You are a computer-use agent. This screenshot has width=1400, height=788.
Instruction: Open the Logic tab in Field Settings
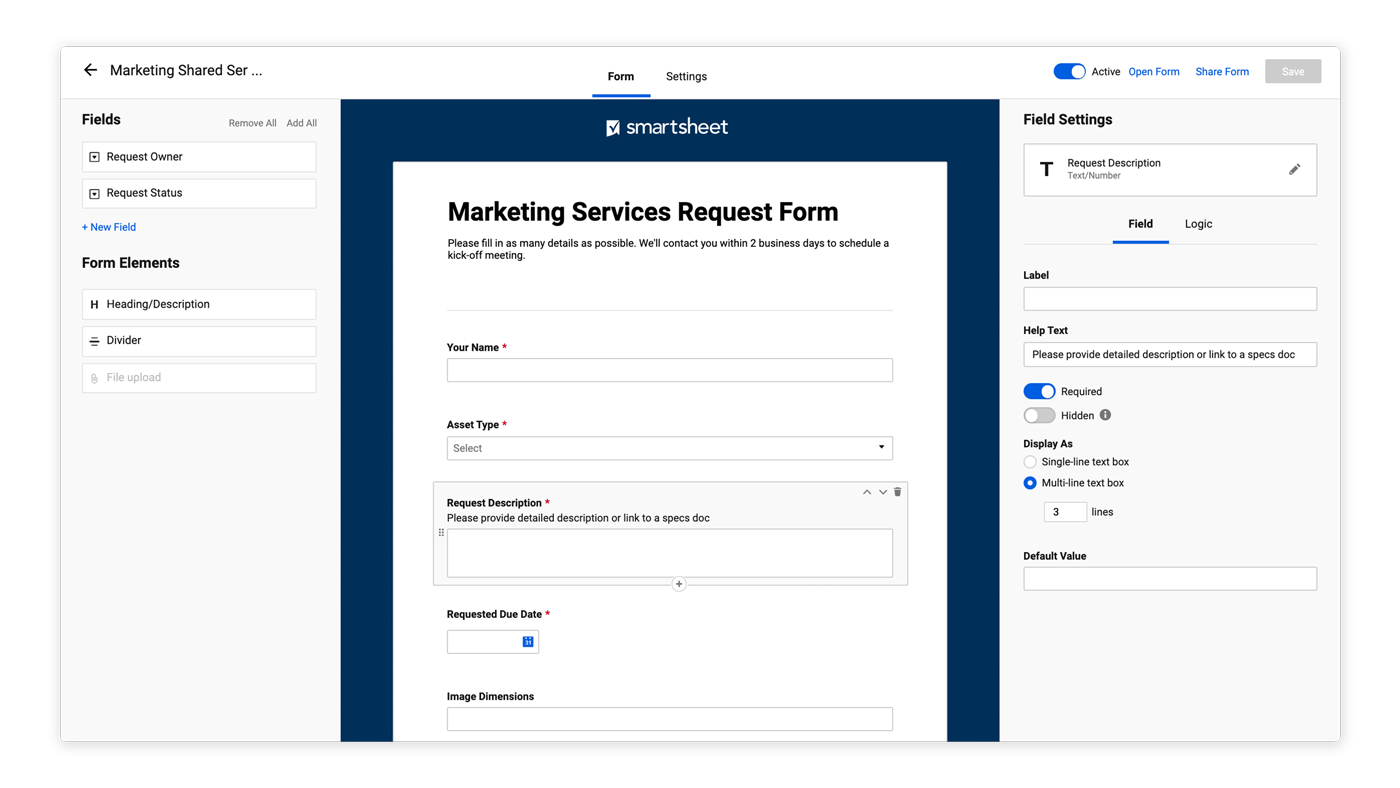pyautogui.click(x=1198, y=224)
